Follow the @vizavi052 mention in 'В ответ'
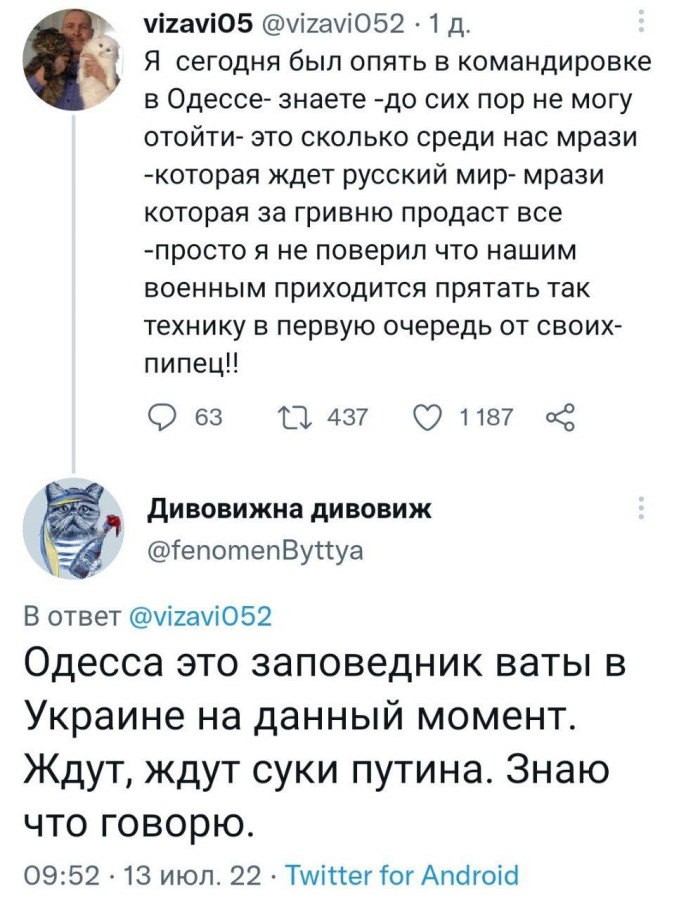Screen dimensions: 679x900 [201, 616]
